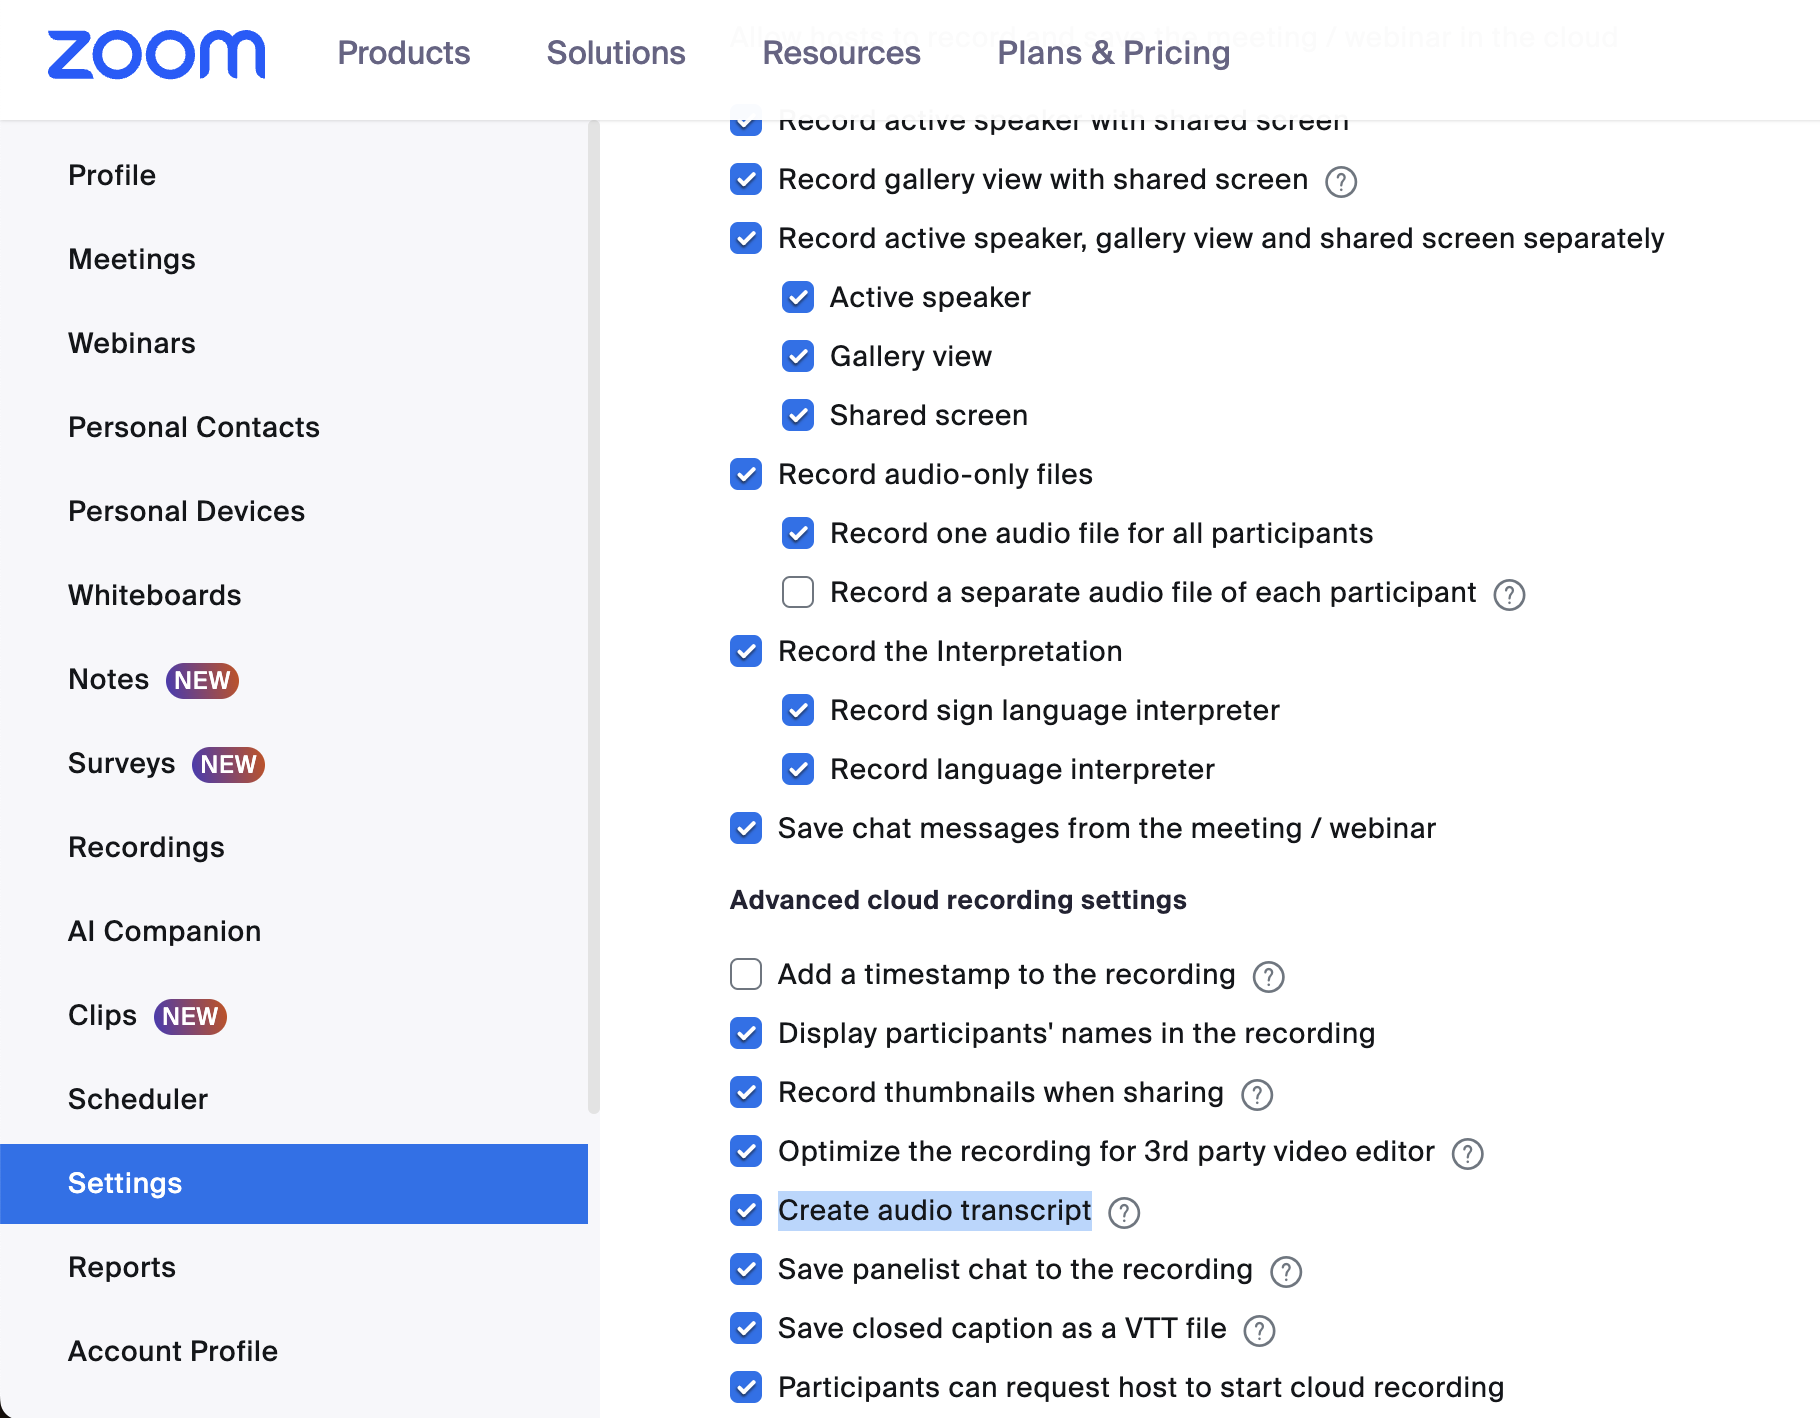Expand the Solutions menu

tap(616, 53)
